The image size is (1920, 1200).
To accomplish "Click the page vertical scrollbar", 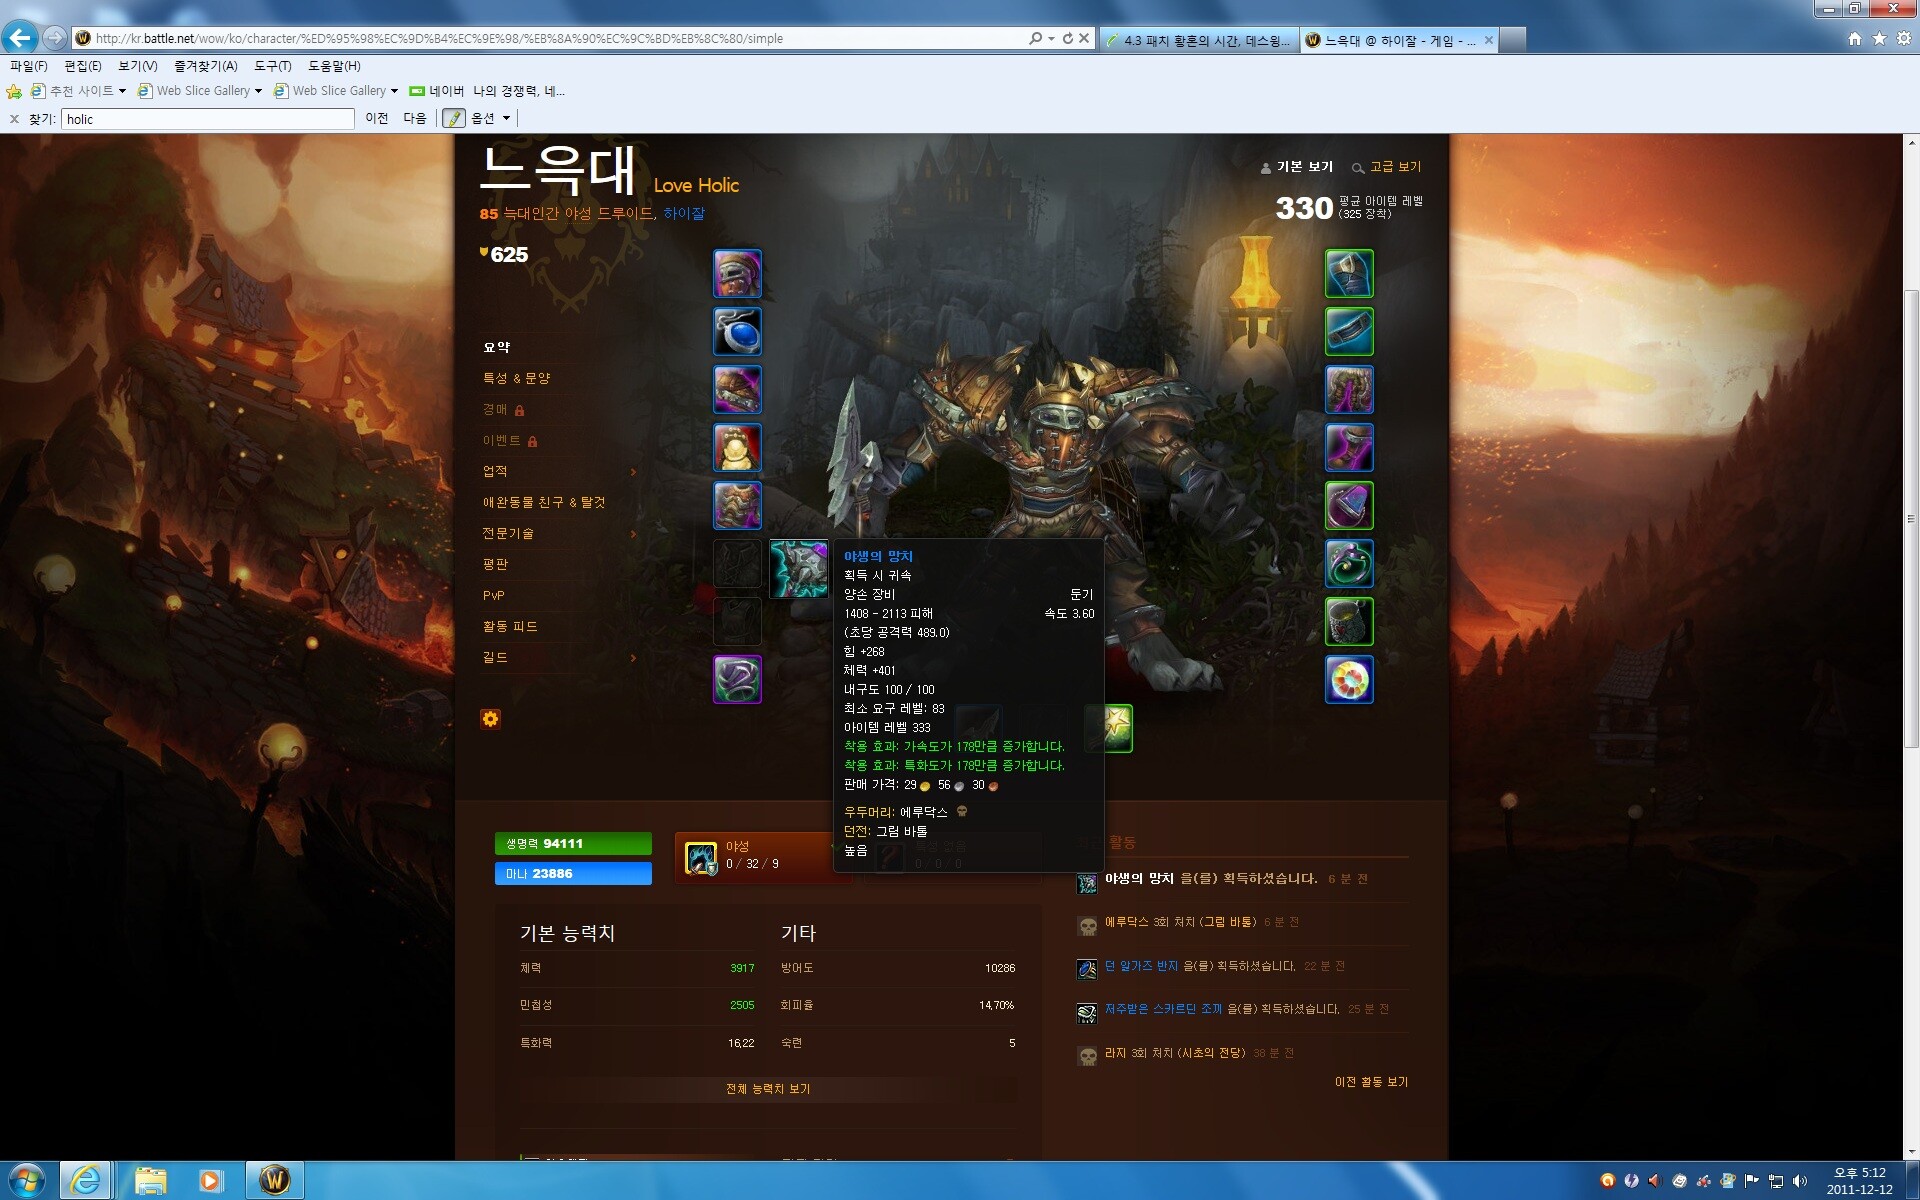I will (1911, 520).
